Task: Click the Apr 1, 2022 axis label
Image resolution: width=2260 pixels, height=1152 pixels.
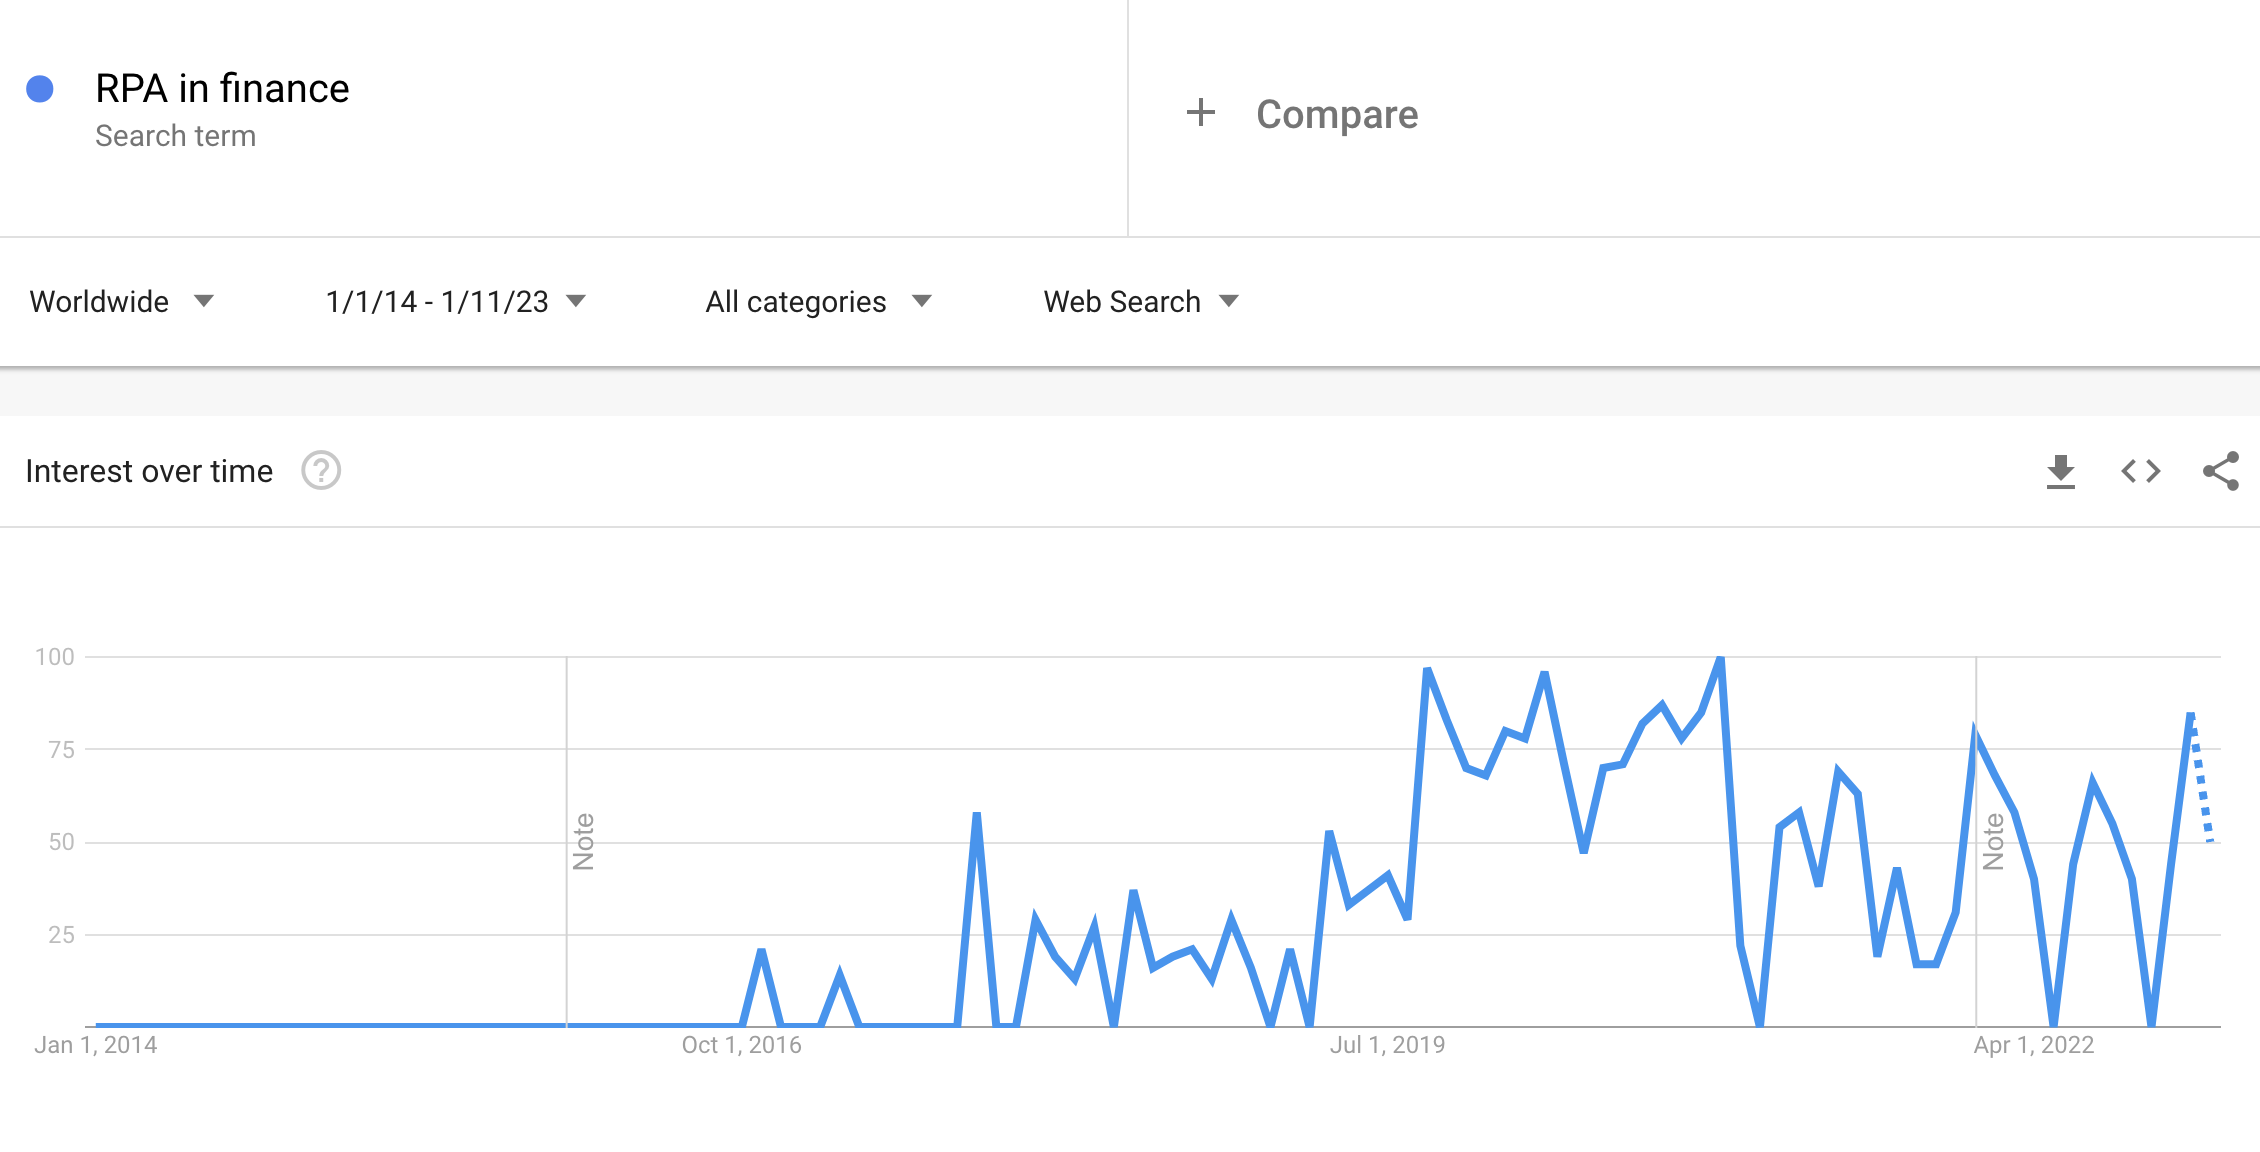Action: (2033, 1045)
